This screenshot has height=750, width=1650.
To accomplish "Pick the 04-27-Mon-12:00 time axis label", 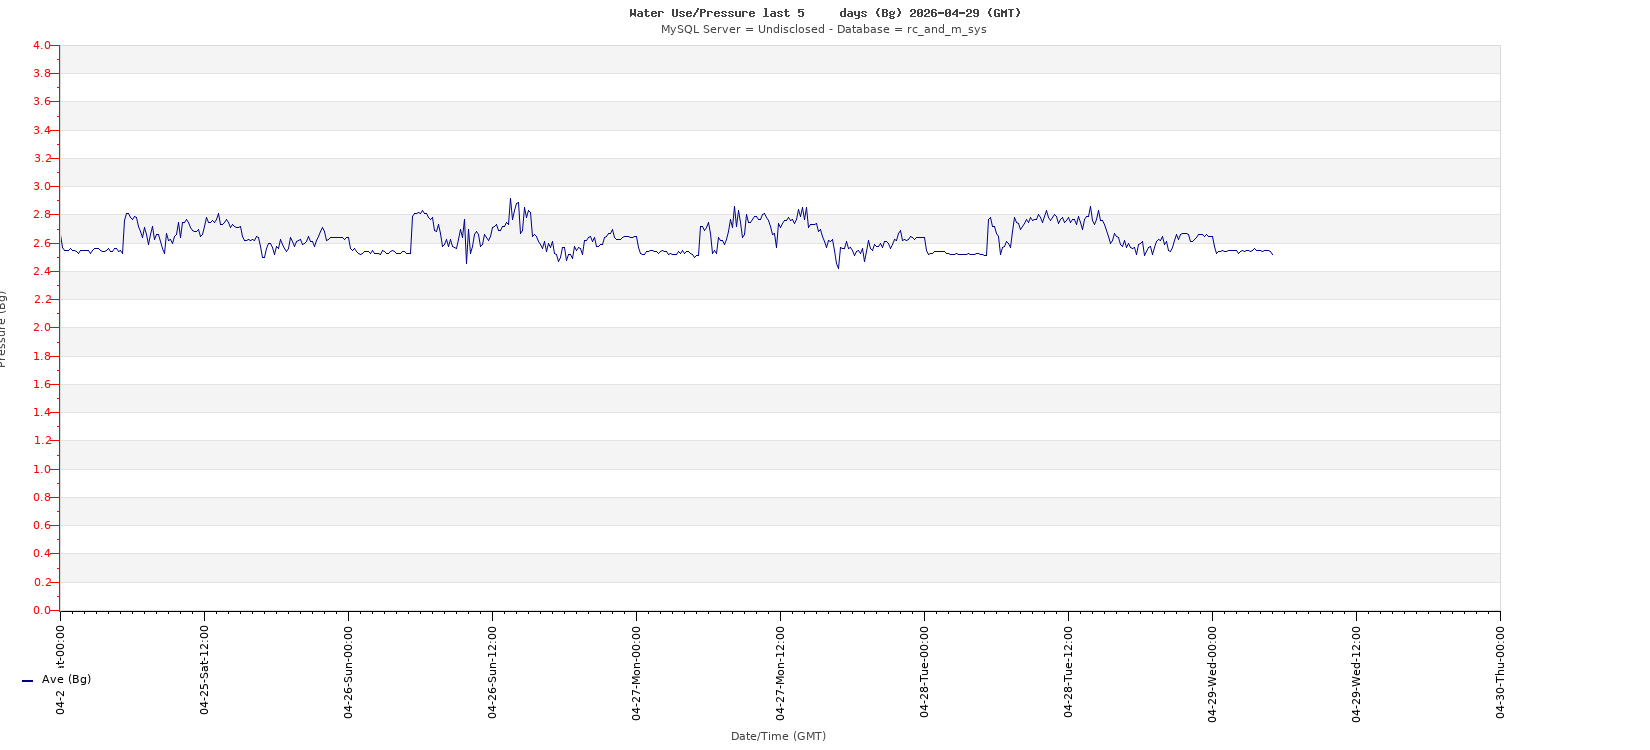I will [x=780, y=671].
